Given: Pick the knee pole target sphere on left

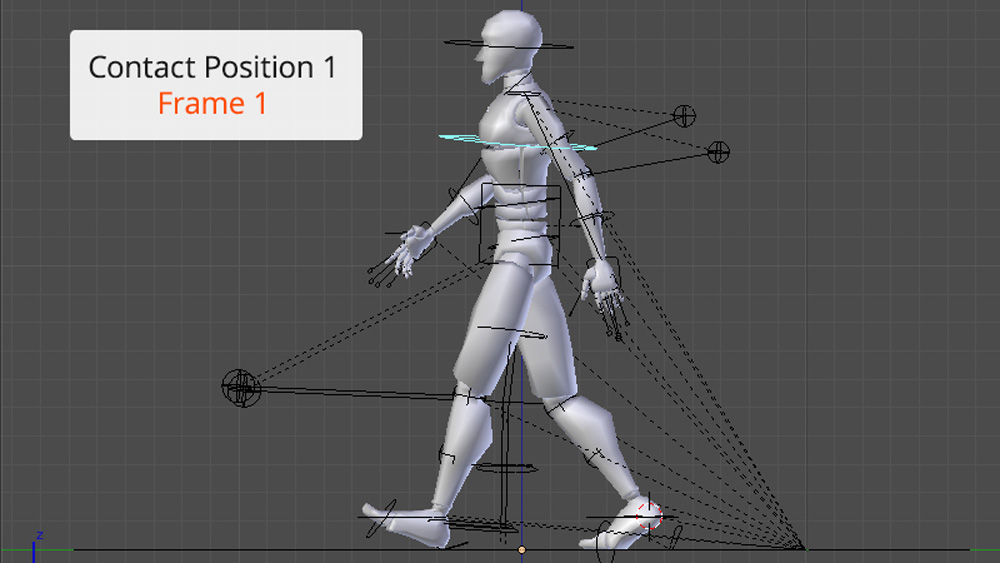Looking at the screenshot, I should (240, 387).
